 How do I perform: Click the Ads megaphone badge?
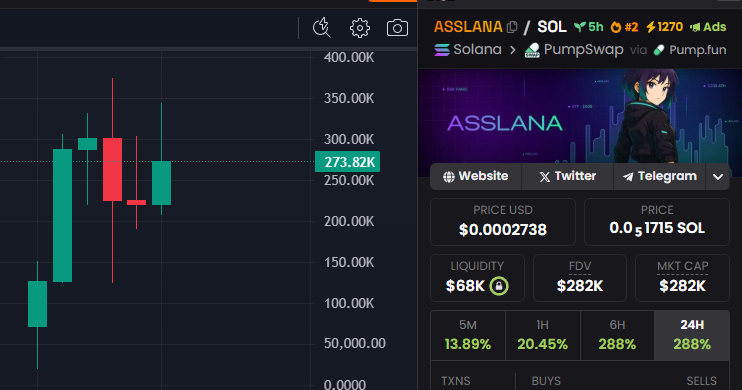coord(708,27)
